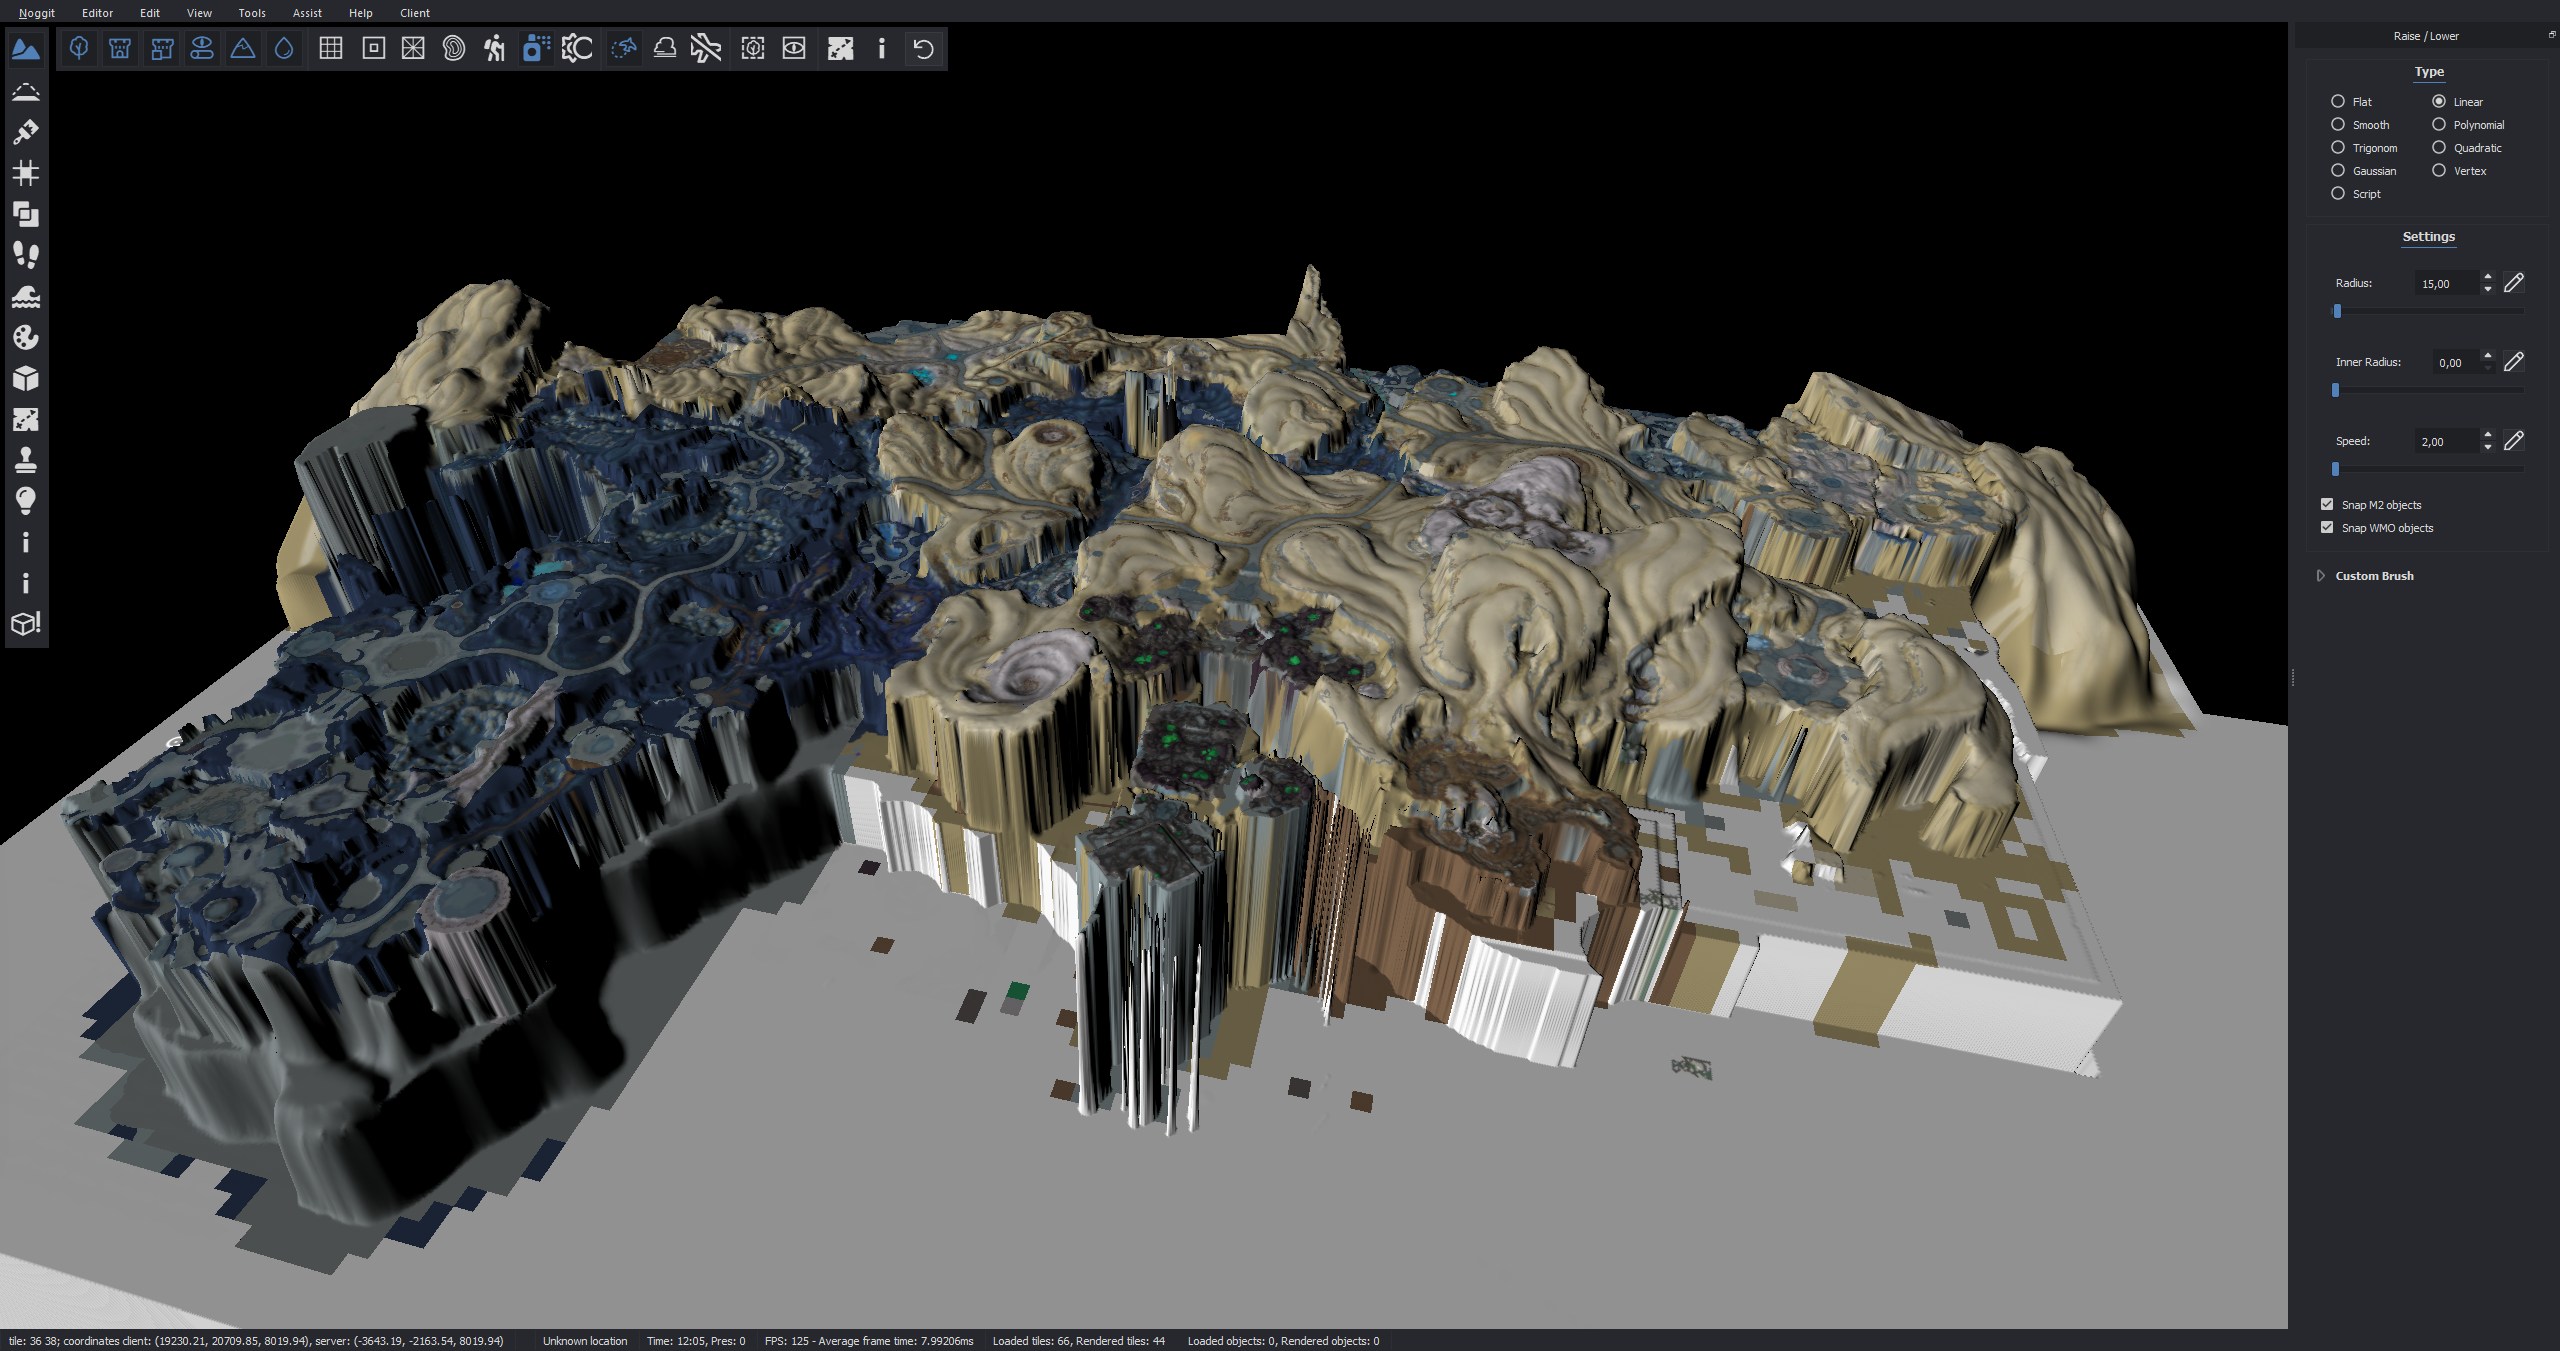2560x1351 pixels.
Task: Select the texture paintbrush tool
Action: [26, 132]
